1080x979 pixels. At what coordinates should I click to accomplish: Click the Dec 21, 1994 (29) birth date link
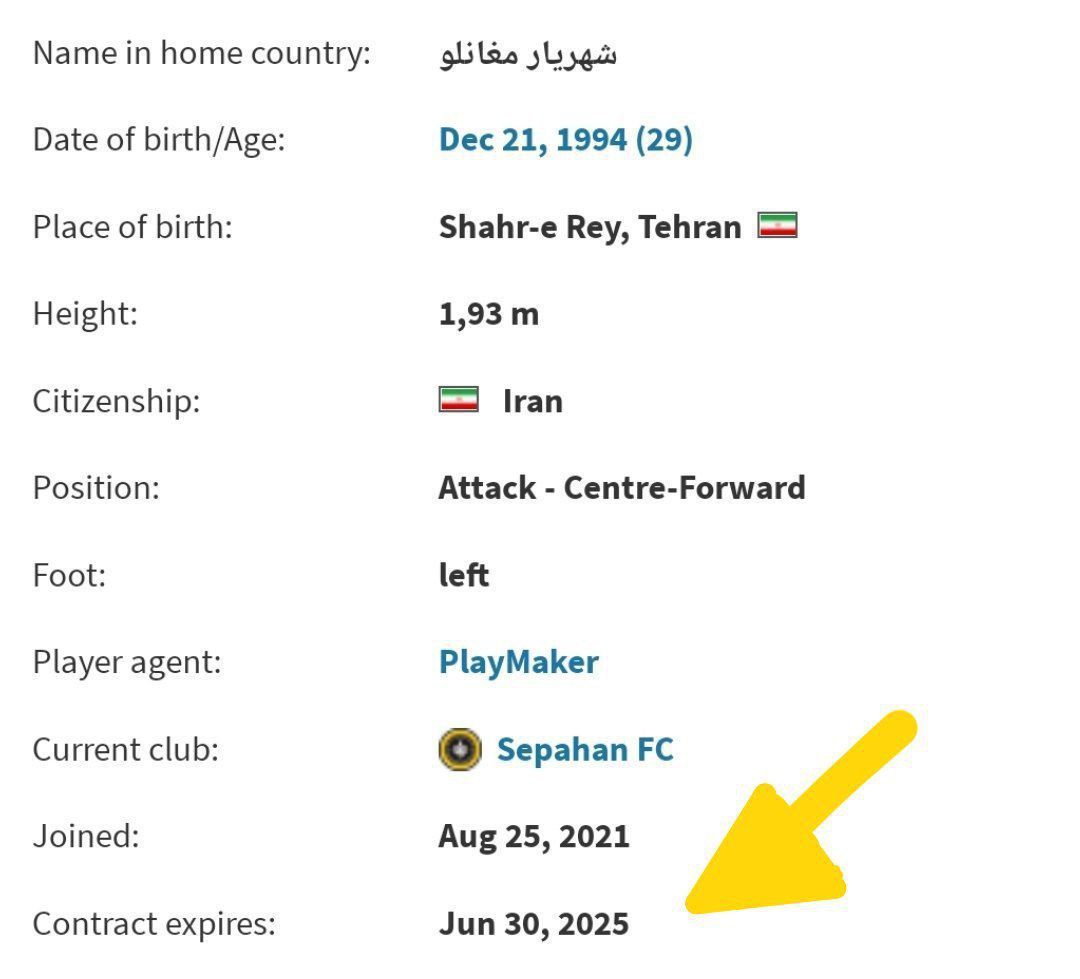[x=565, y=140]
